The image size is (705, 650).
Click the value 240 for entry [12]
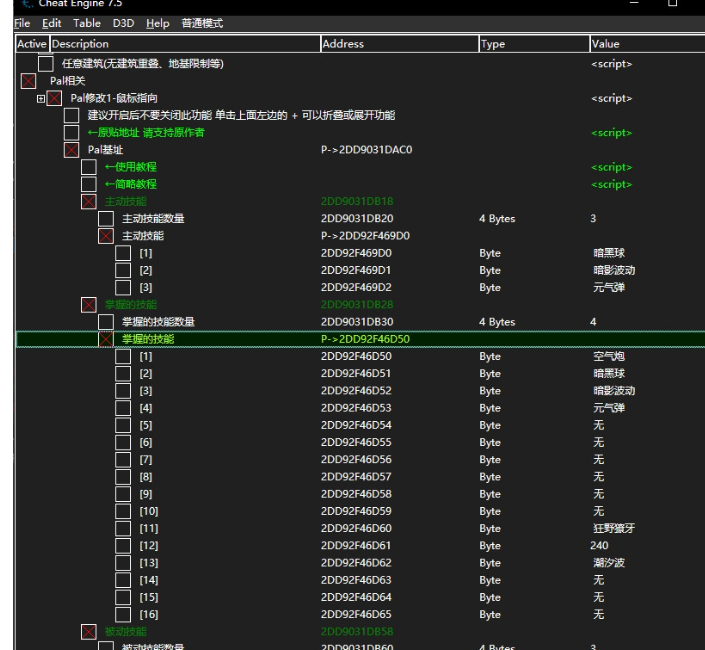tap(599, 546)
